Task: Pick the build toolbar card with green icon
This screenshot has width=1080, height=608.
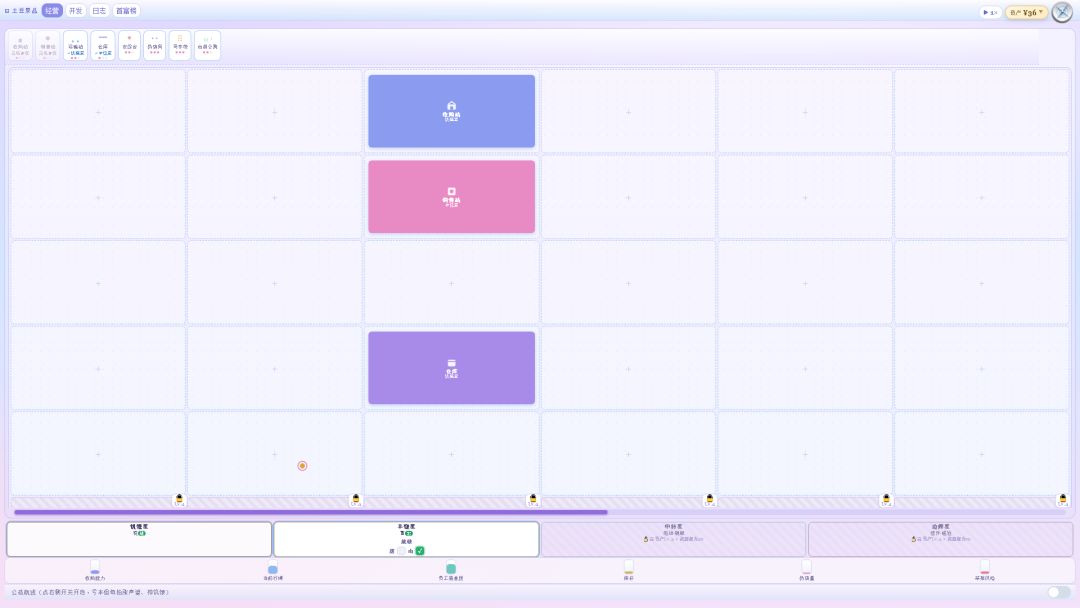Action: point(207,45)
